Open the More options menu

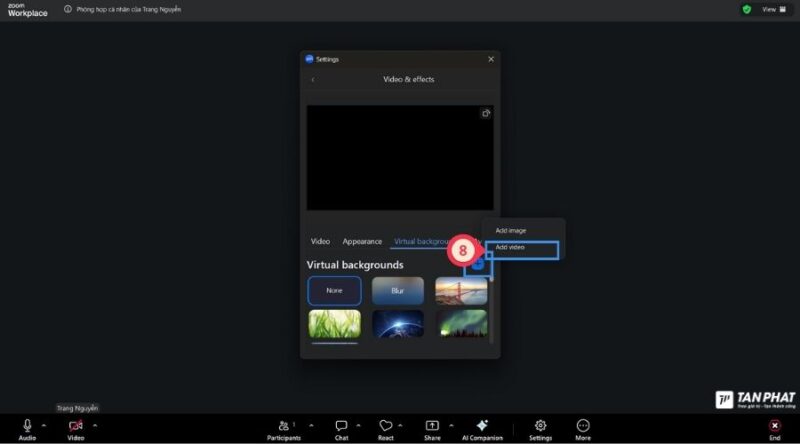583,426
